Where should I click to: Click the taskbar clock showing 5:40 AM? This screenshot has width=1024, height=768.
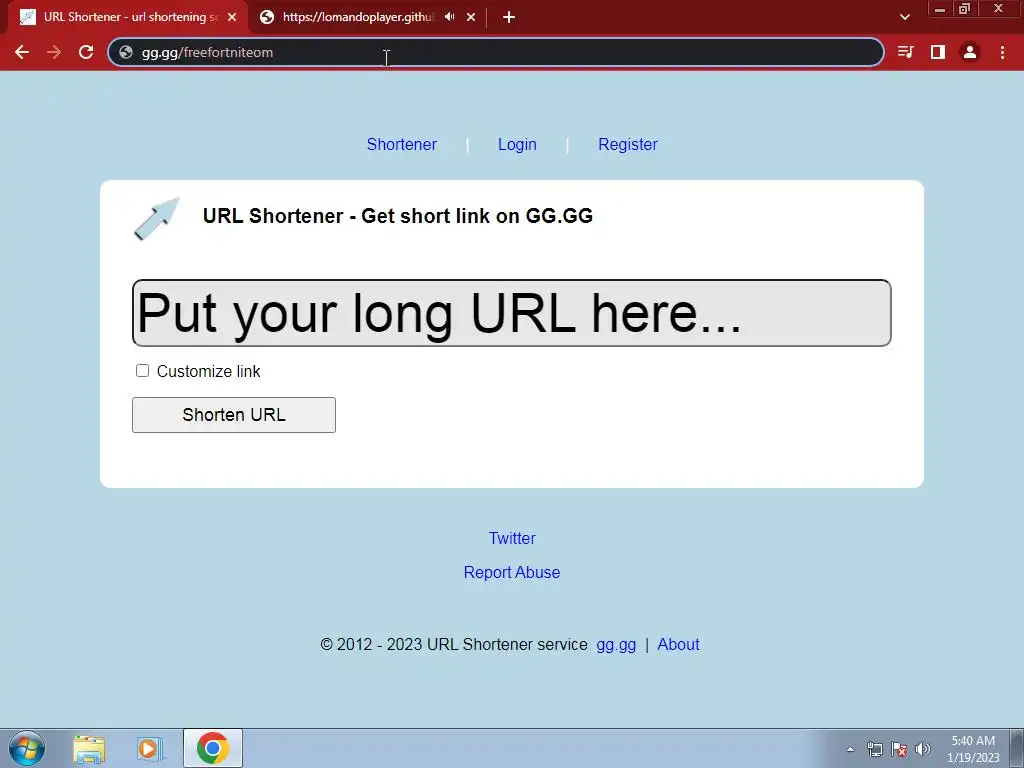973,749
